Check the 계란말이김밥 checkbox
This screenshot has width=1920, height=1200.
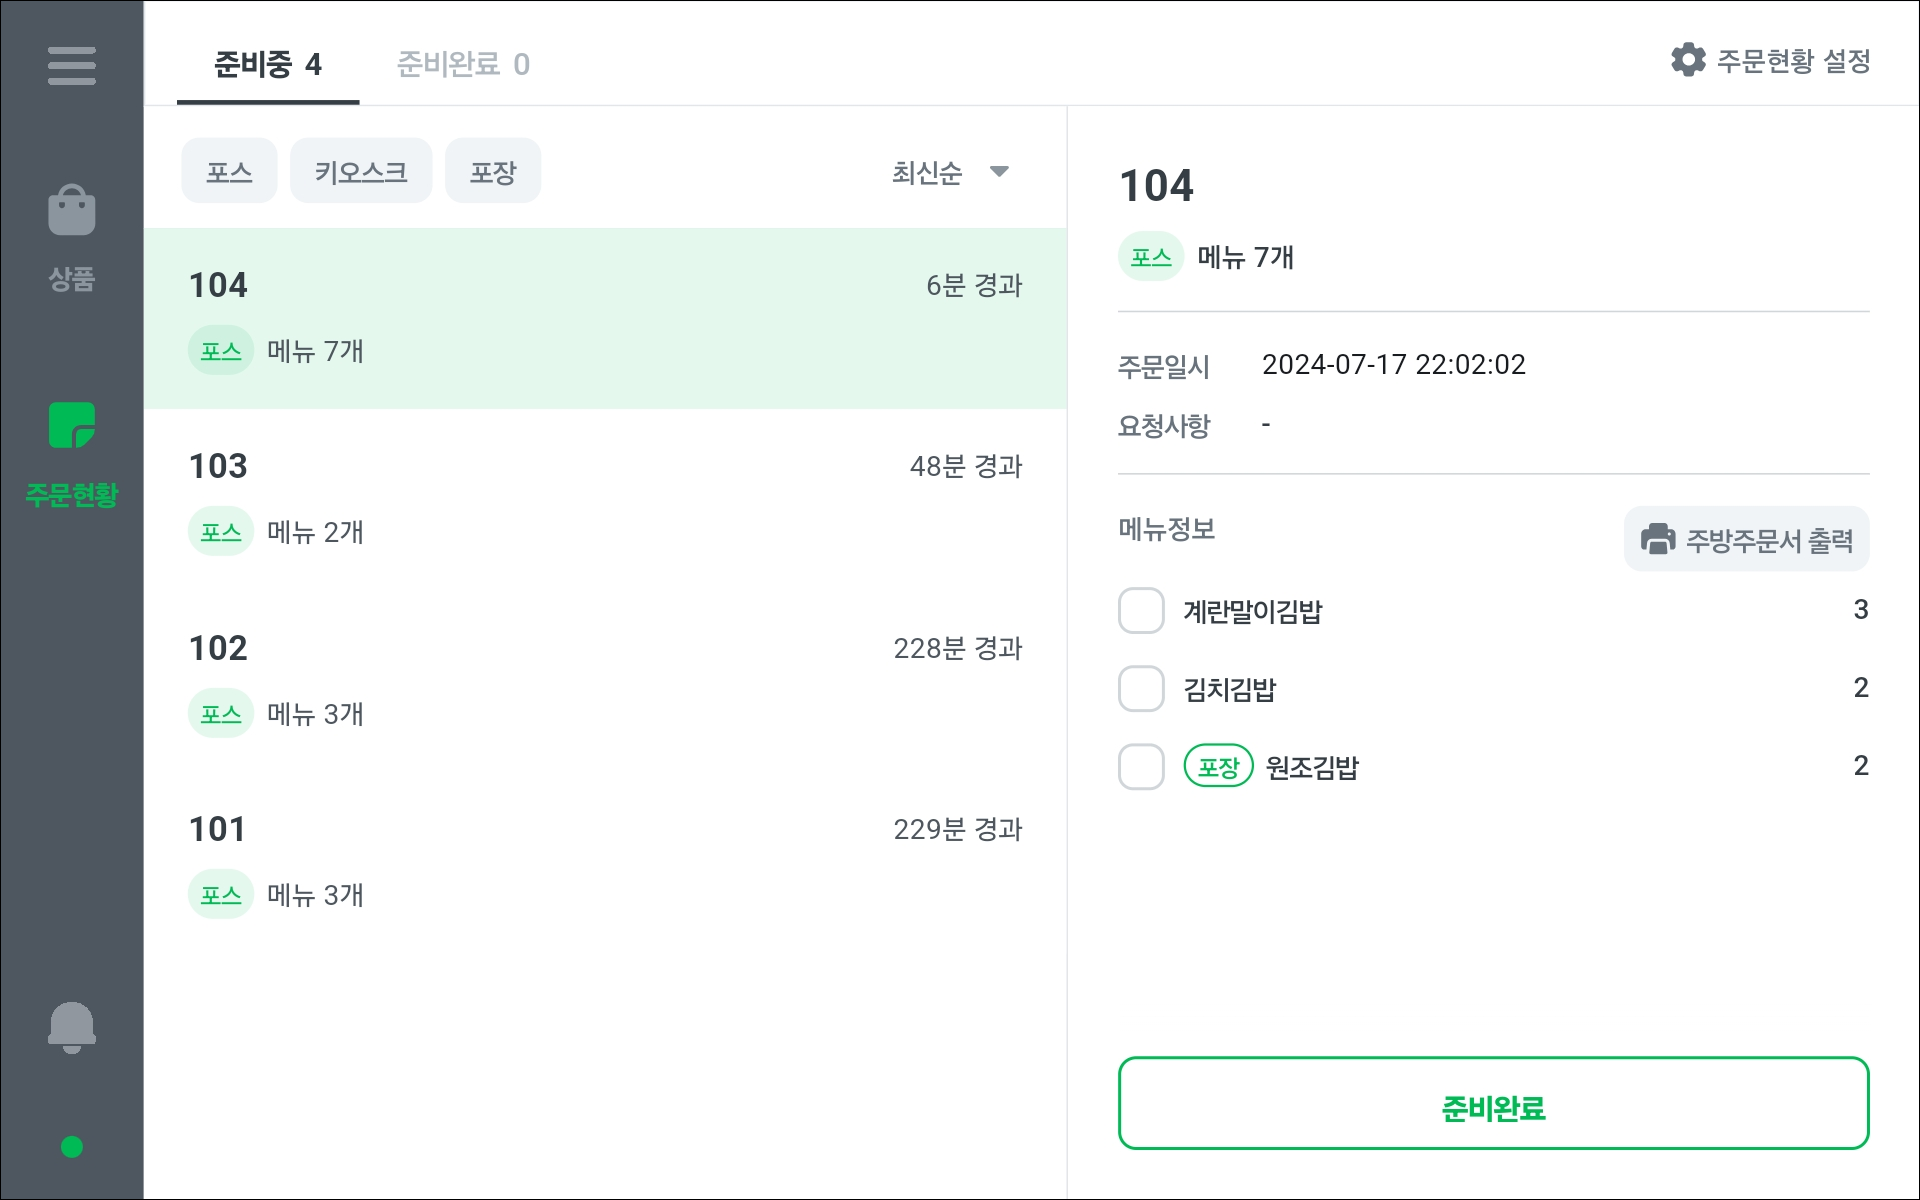coord(1141,611)
